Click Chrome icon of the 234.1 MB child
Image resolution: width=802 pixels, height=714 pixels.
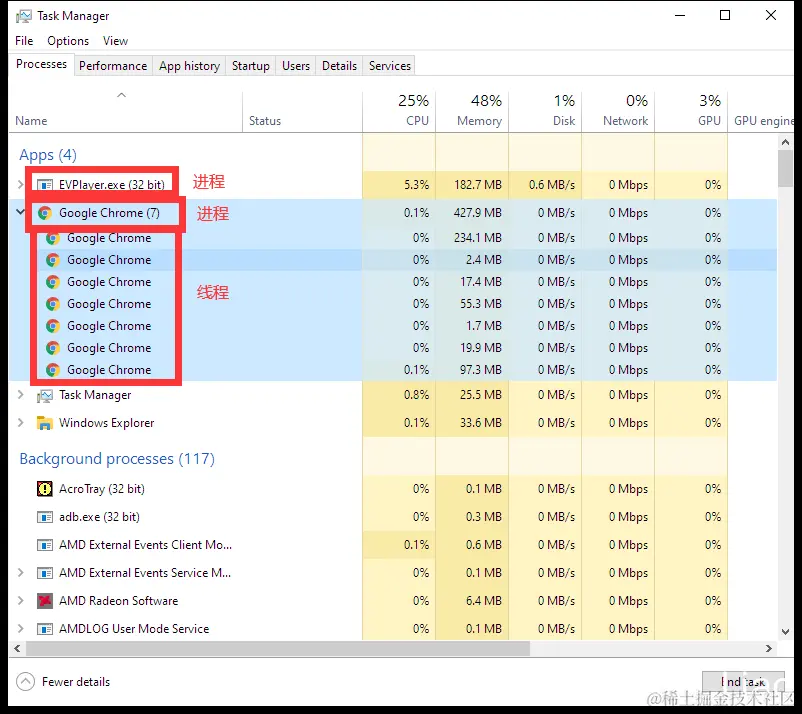53,238
